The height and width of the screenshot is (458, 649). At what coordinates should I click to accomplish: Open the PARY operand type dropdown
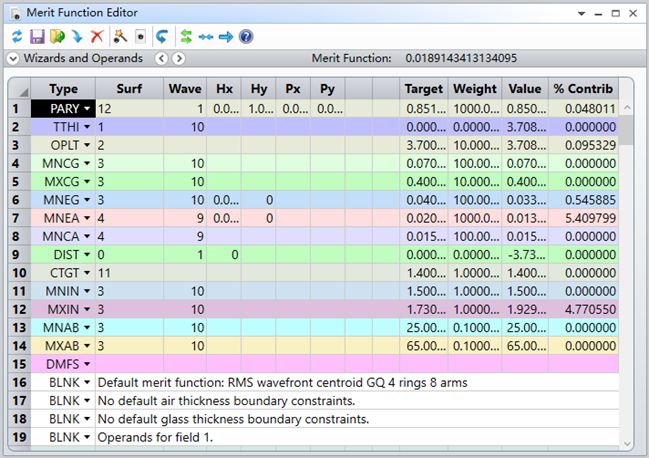pos(87,108)
